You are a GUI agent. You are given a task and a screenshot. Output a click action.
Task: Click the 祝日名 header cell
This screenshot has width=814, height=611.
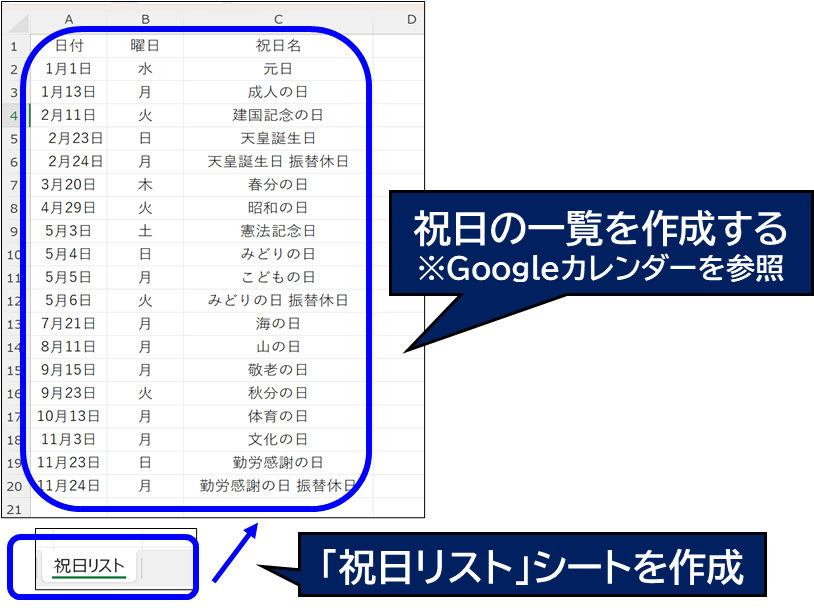coord(278,46)
